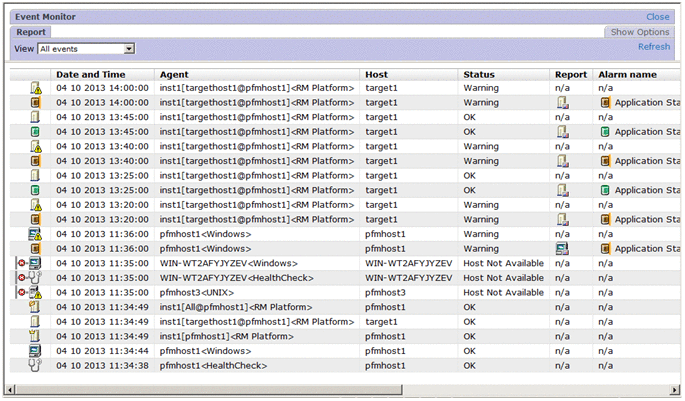The width and height of the screenshot is (685, 401).
Task: Click health check icon for WIN-WT2AFYJYZEV HealthCheck row
Action: point(33,278)
